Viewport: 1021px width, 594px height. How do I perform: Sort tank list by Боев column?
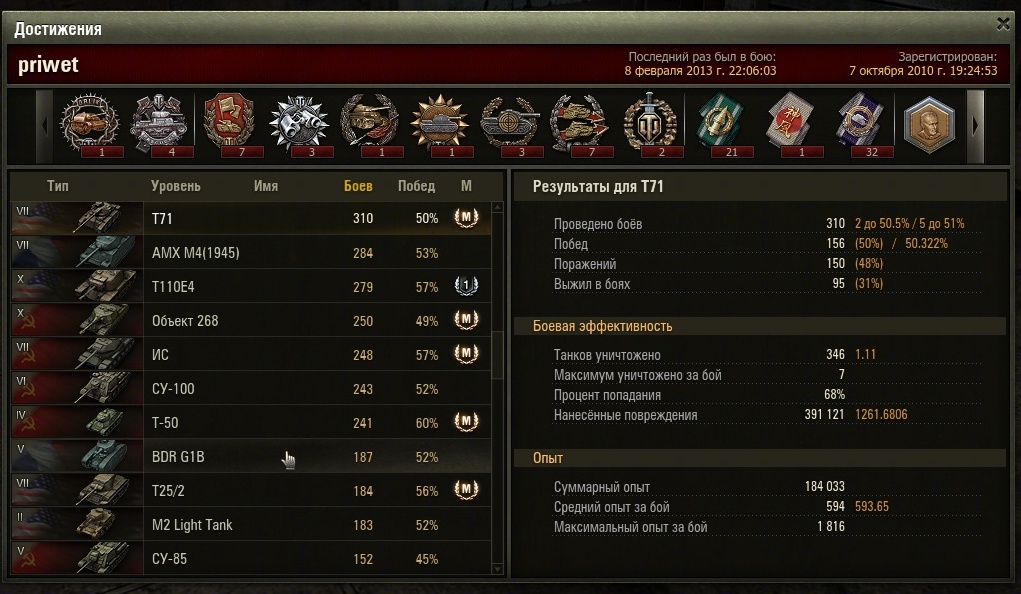point(358,186)
